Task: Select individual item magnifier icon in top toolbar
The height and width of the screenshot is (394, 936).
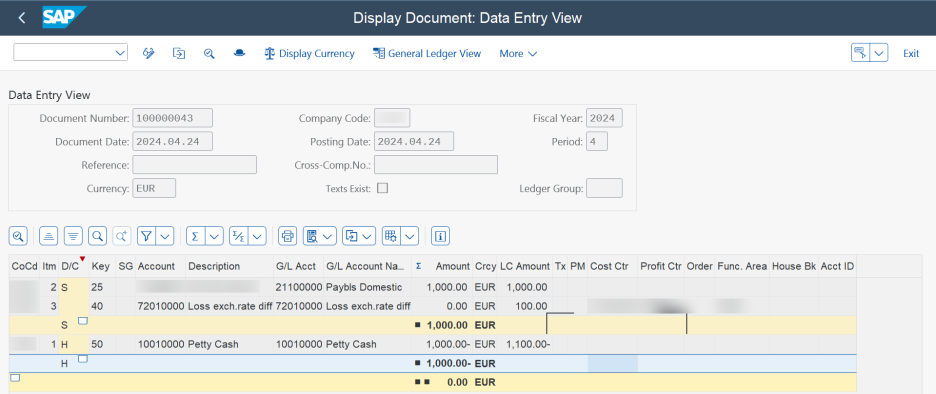Action: pyautogui.click(x=209, y=53)
